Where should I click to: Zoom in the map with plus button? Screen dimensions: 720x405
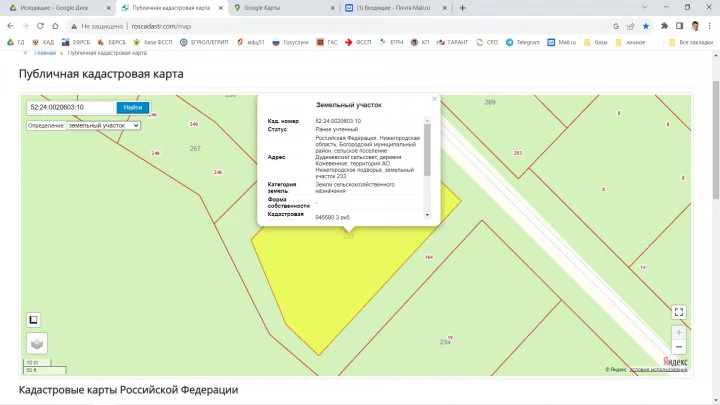pyautogui.click(x=679, y=332)
